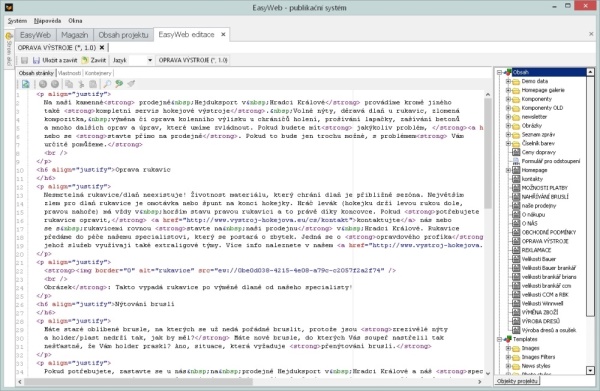The width and height of the screenshot is (600, 391).
Task: Select Velikosti Bauer in the tree
Action: (x=539, y=259)
